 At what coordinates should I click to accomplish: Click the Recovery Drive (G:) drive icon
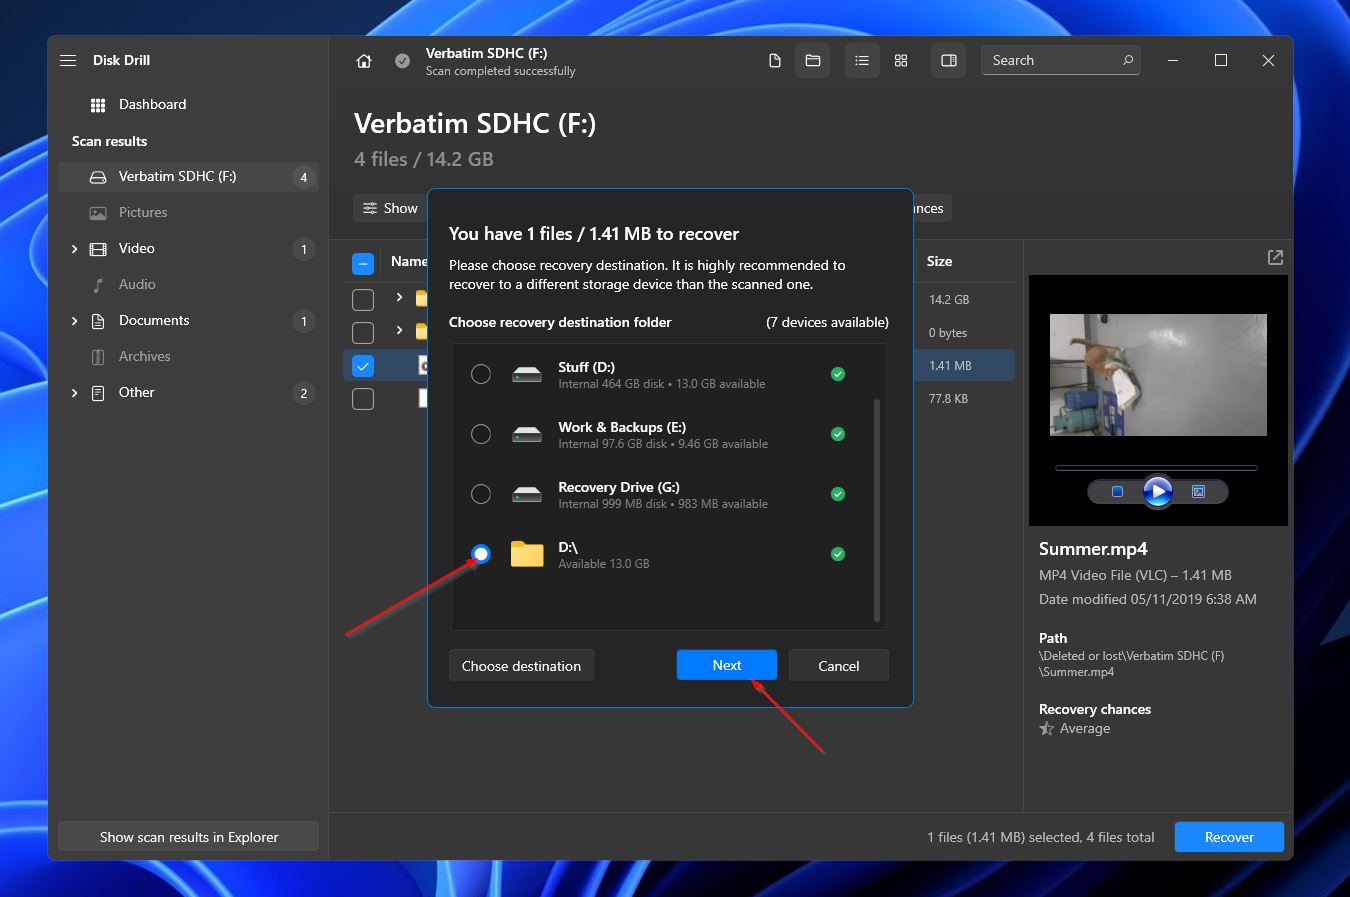[527, 494]
